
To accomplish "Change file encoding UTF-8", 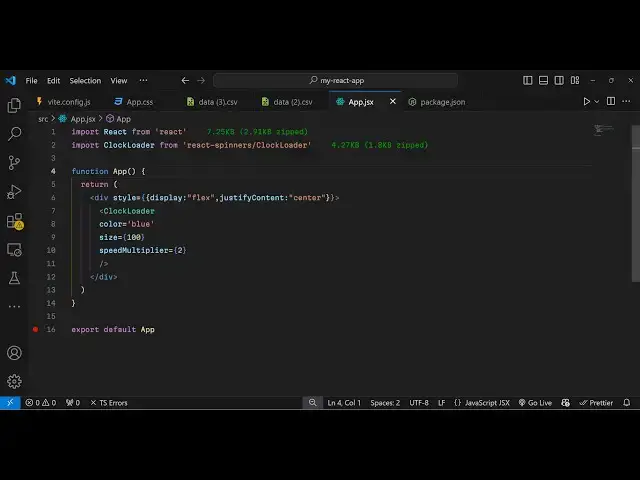I will (419, 403).
